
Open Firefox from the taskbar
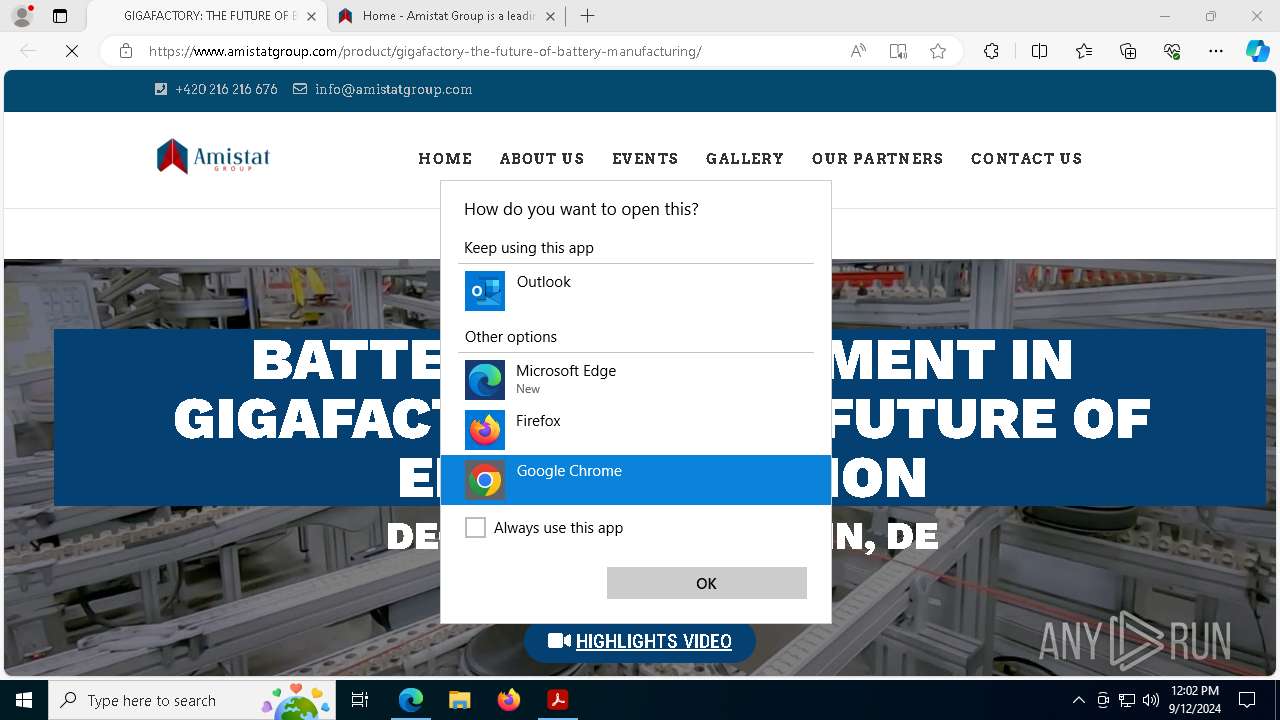click(509, 700)
